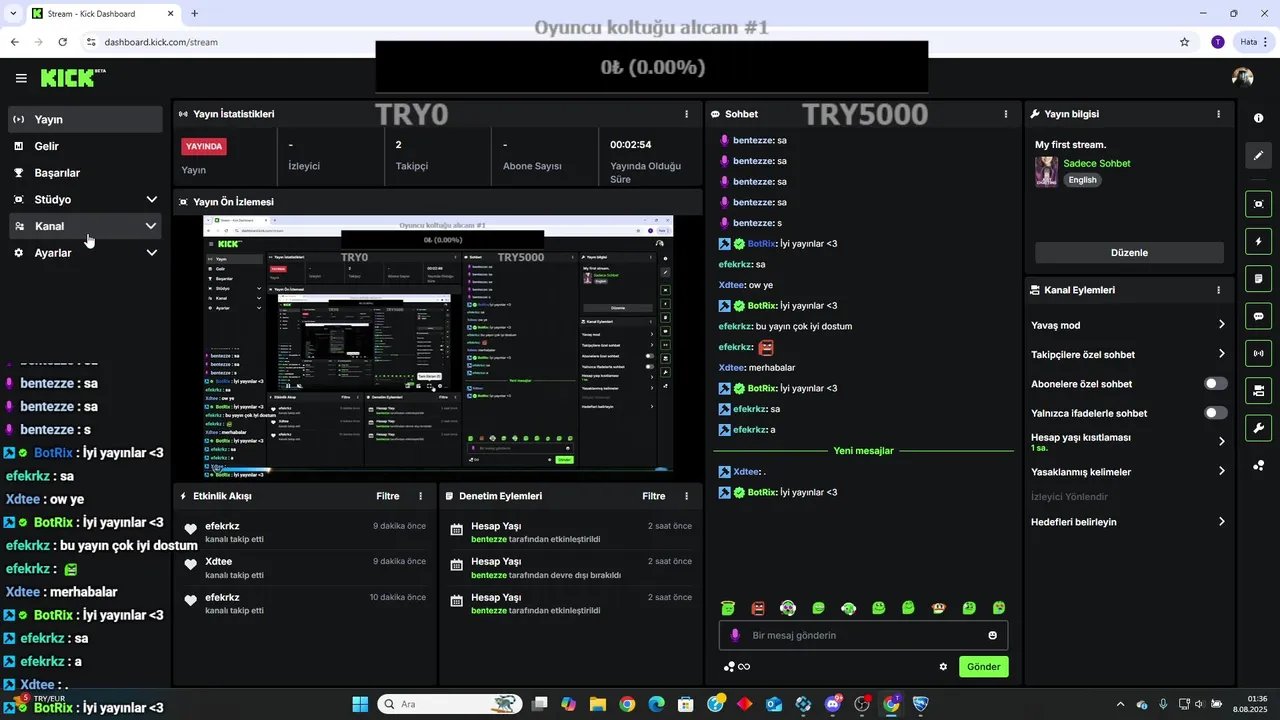Click the three-dots cluster icon at the bottom of the right sidebar
The height and width of the screenshot is (720, 1280).
(1258, 465)
